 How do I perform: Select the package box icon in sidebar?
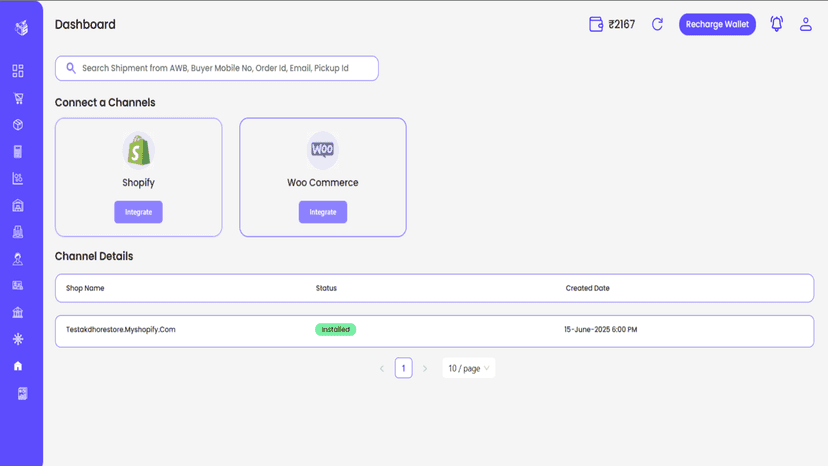[18, 125]
